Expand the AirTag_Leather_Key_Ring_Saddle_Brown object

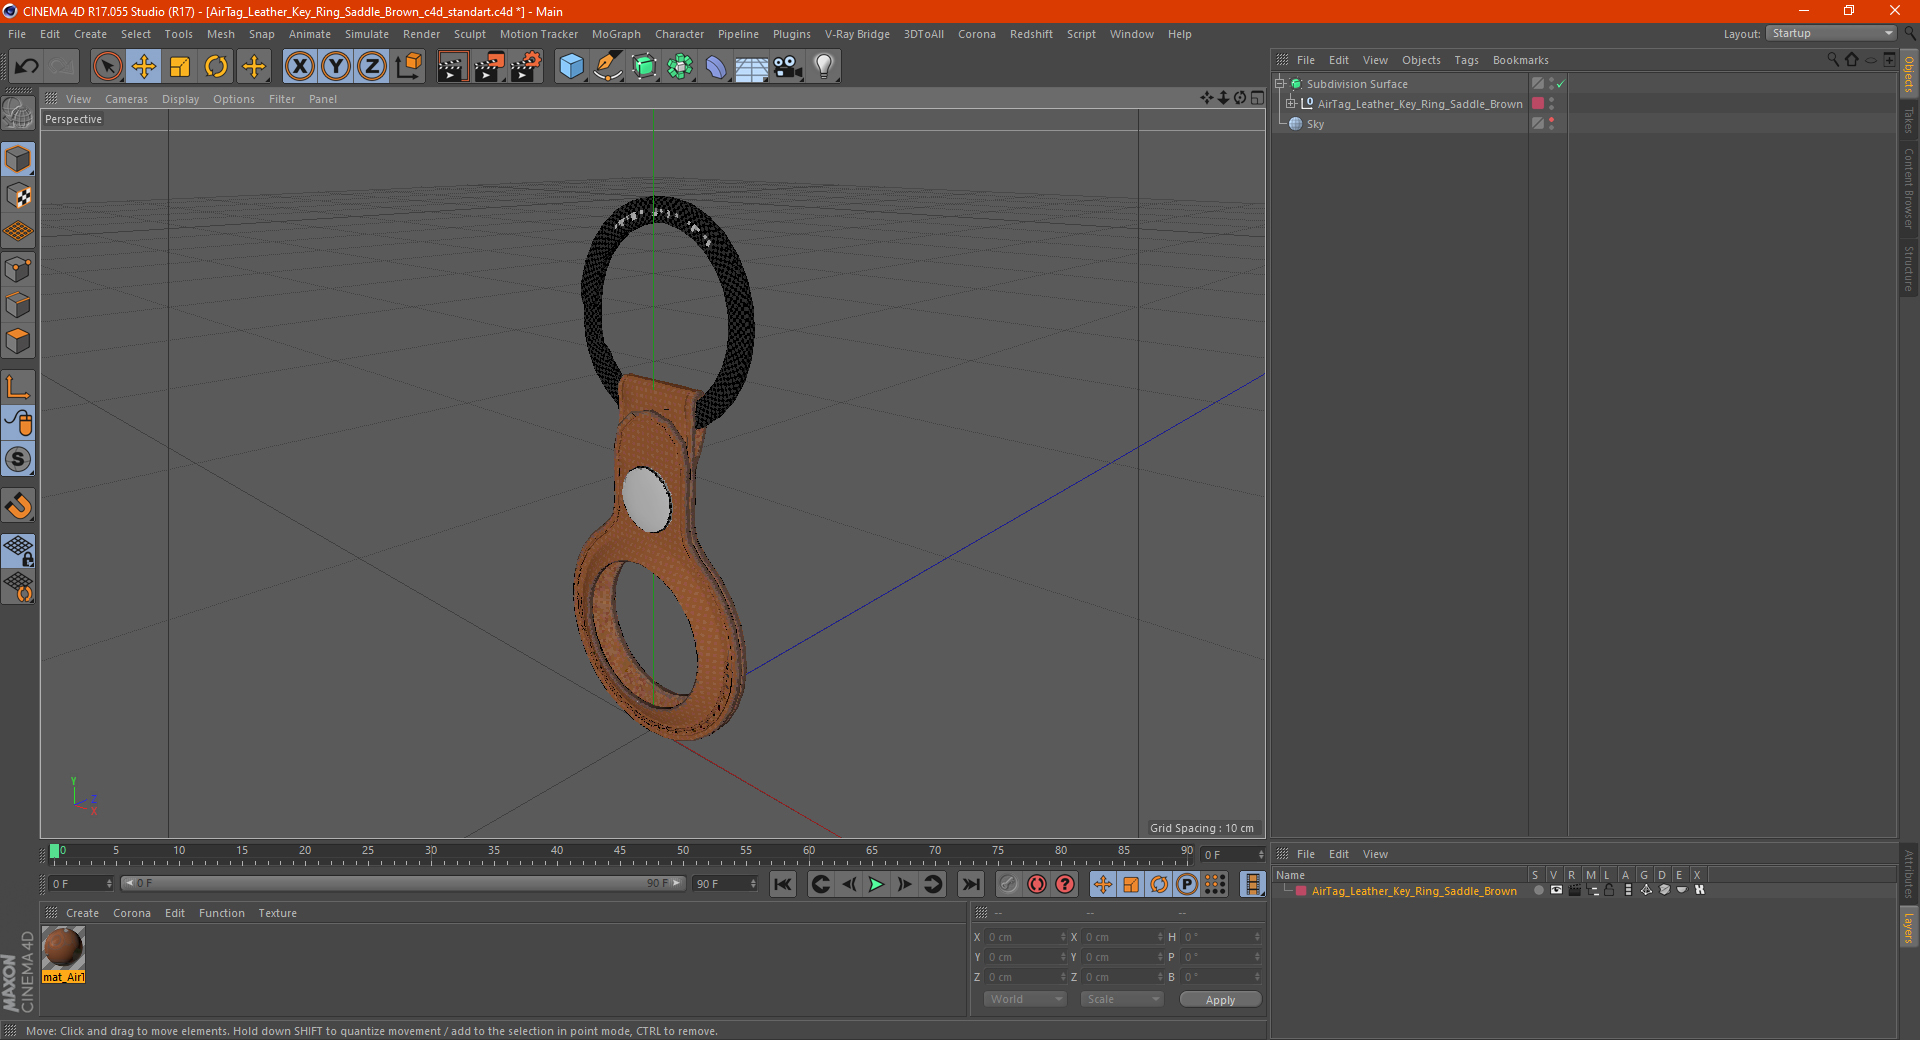pyautogui.click(x=1291, y=104)
